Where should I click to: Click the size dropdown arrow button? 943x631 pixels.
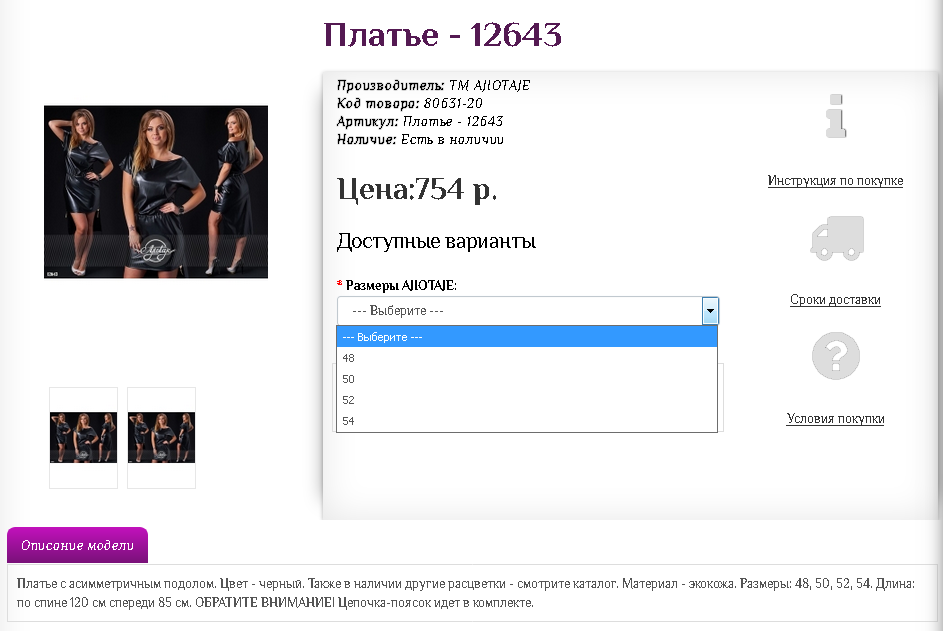point(710,311)
